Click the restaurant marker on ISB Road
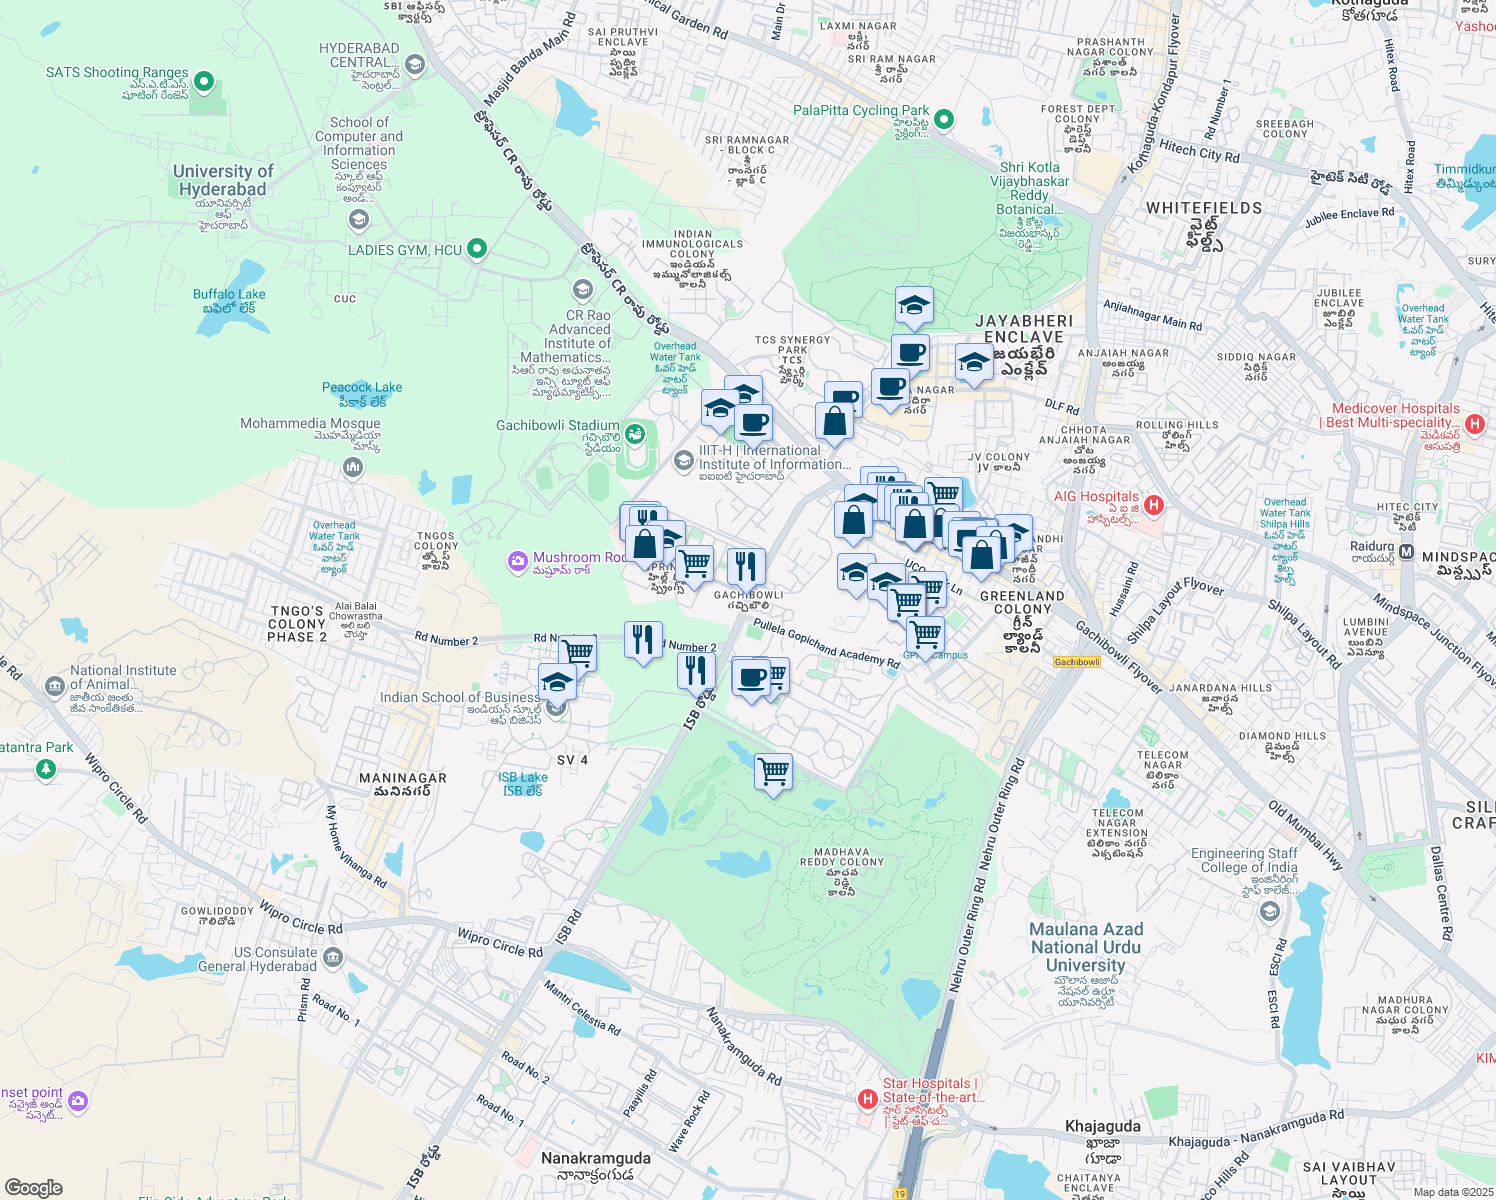The height and width of the screenshot is (1200, 1496). coord(696,671)
